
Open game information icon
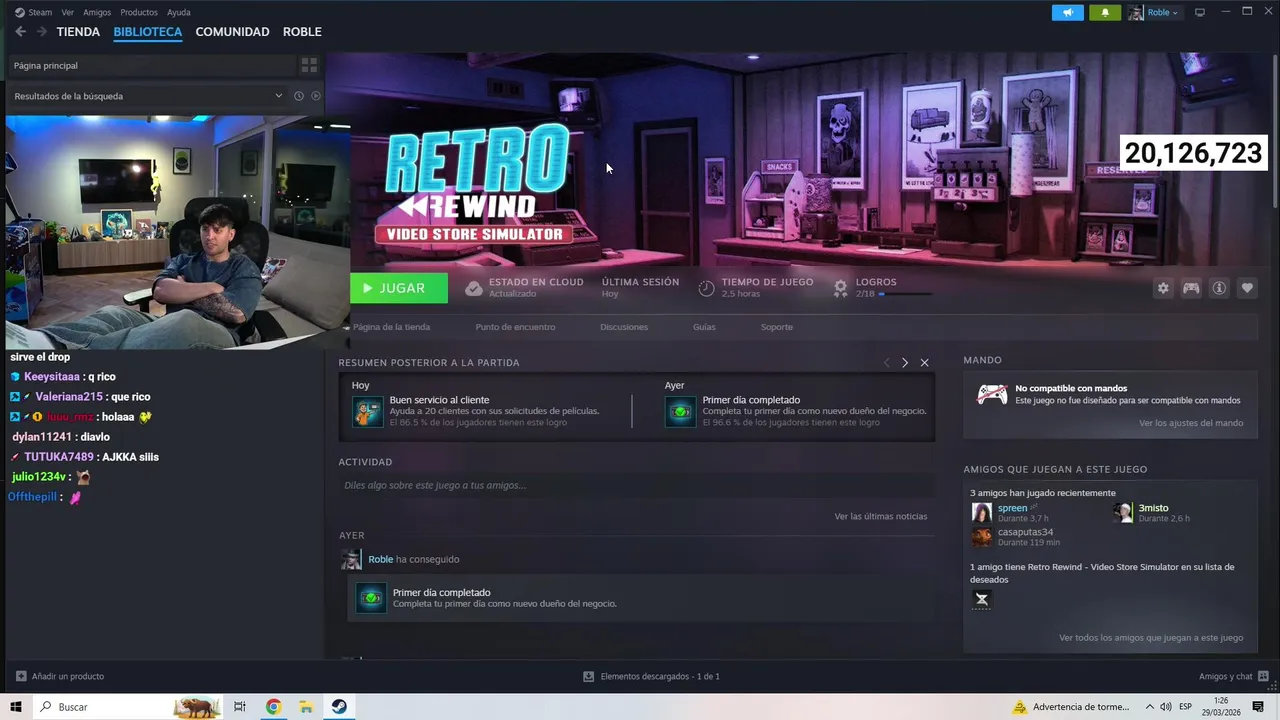tap(1219, 288)
